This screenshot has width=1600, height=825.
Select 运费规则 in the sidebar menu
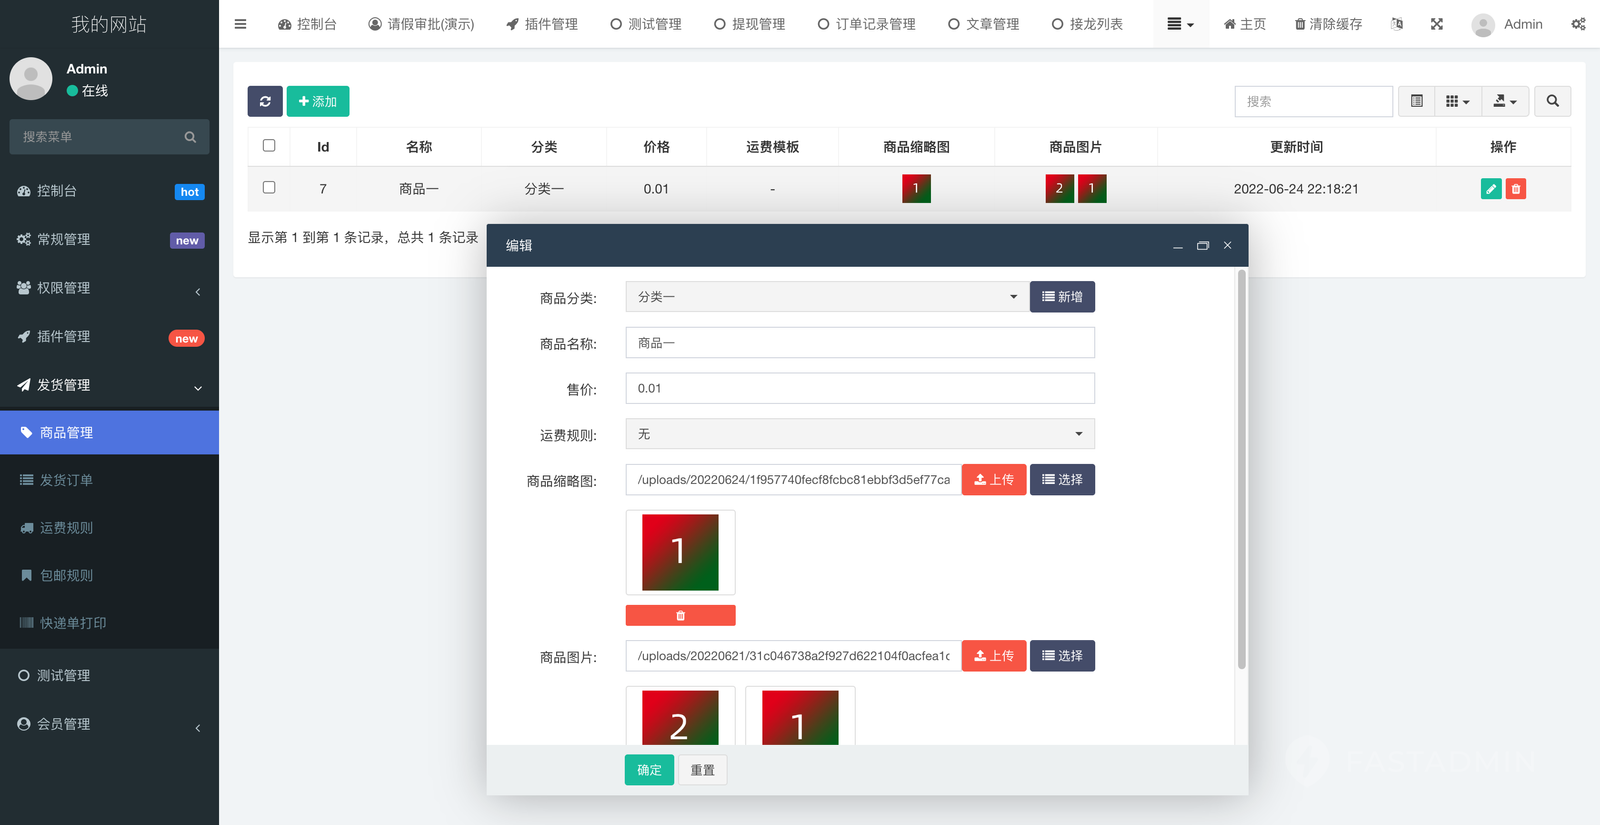[x=66, y=528]
